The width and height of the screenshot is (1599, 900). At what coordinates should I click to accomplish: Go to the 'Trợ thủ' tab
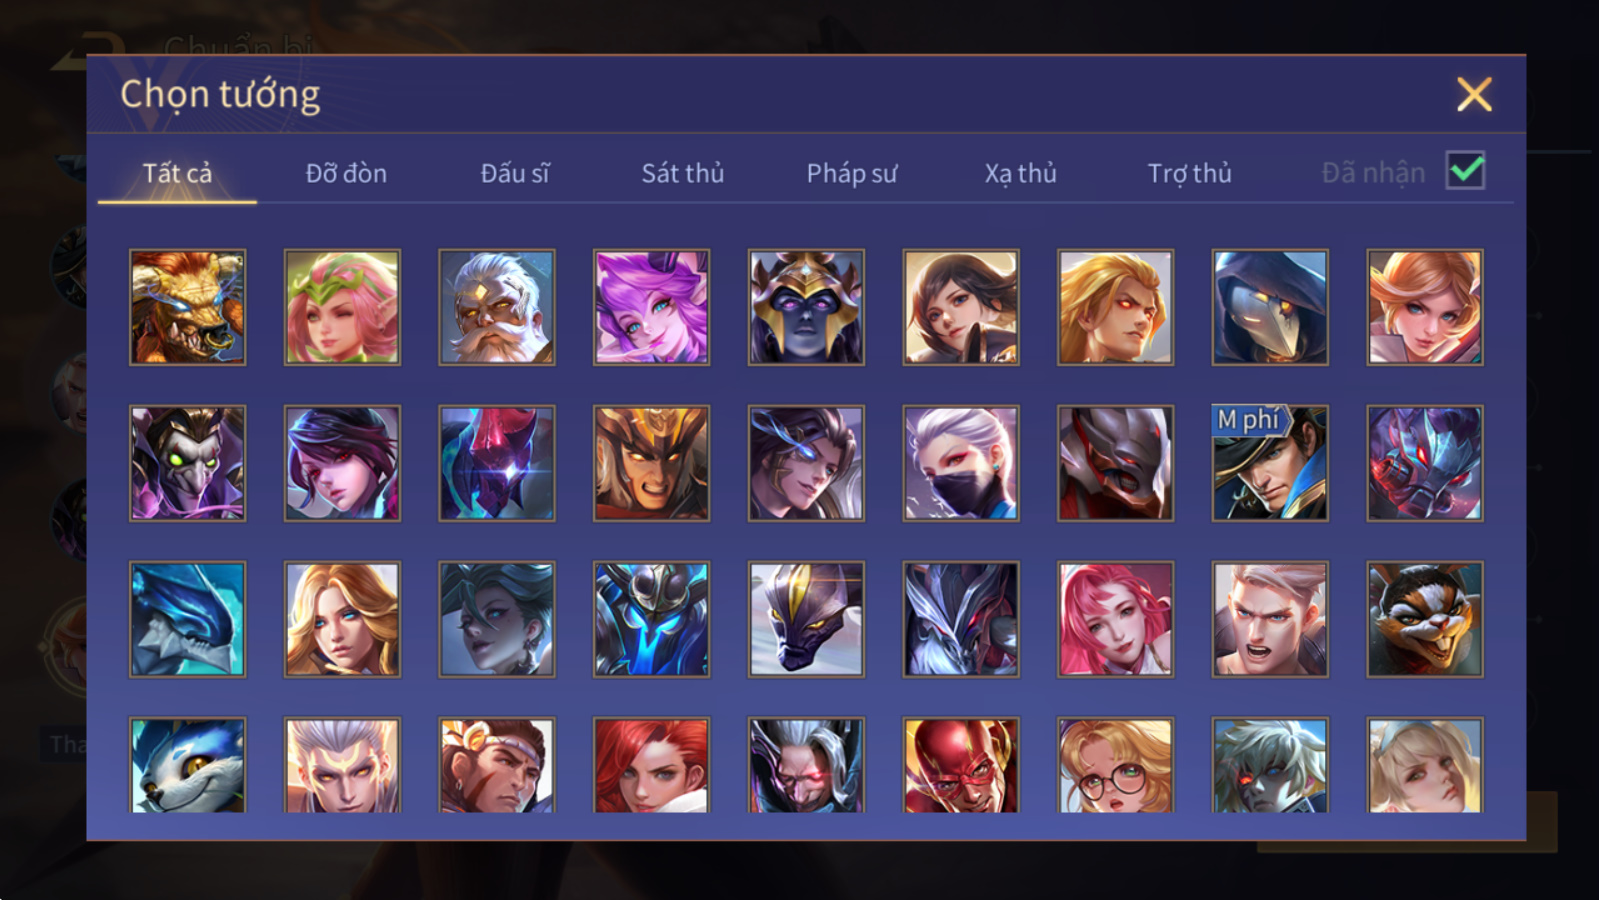pyautogui.click(x=1189, y=173)
